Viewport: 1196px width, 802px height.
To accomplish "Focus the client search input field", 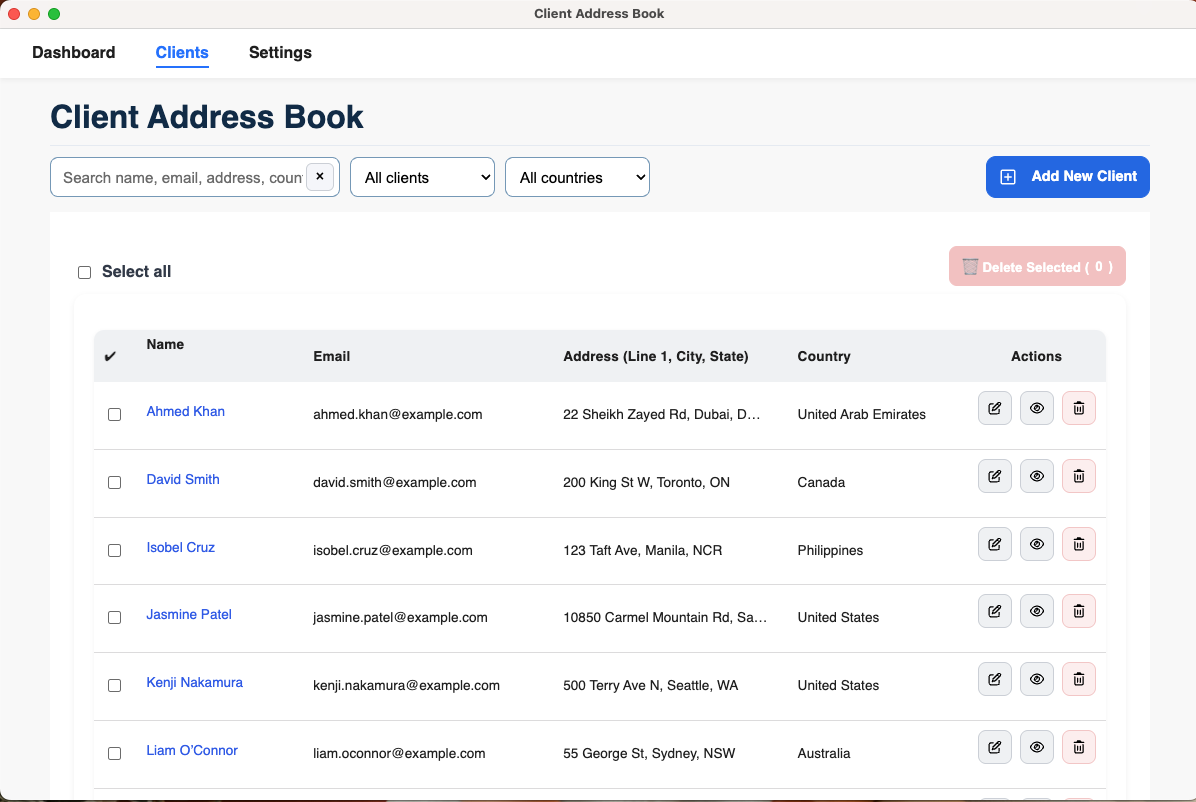I will tap(180, 177).
